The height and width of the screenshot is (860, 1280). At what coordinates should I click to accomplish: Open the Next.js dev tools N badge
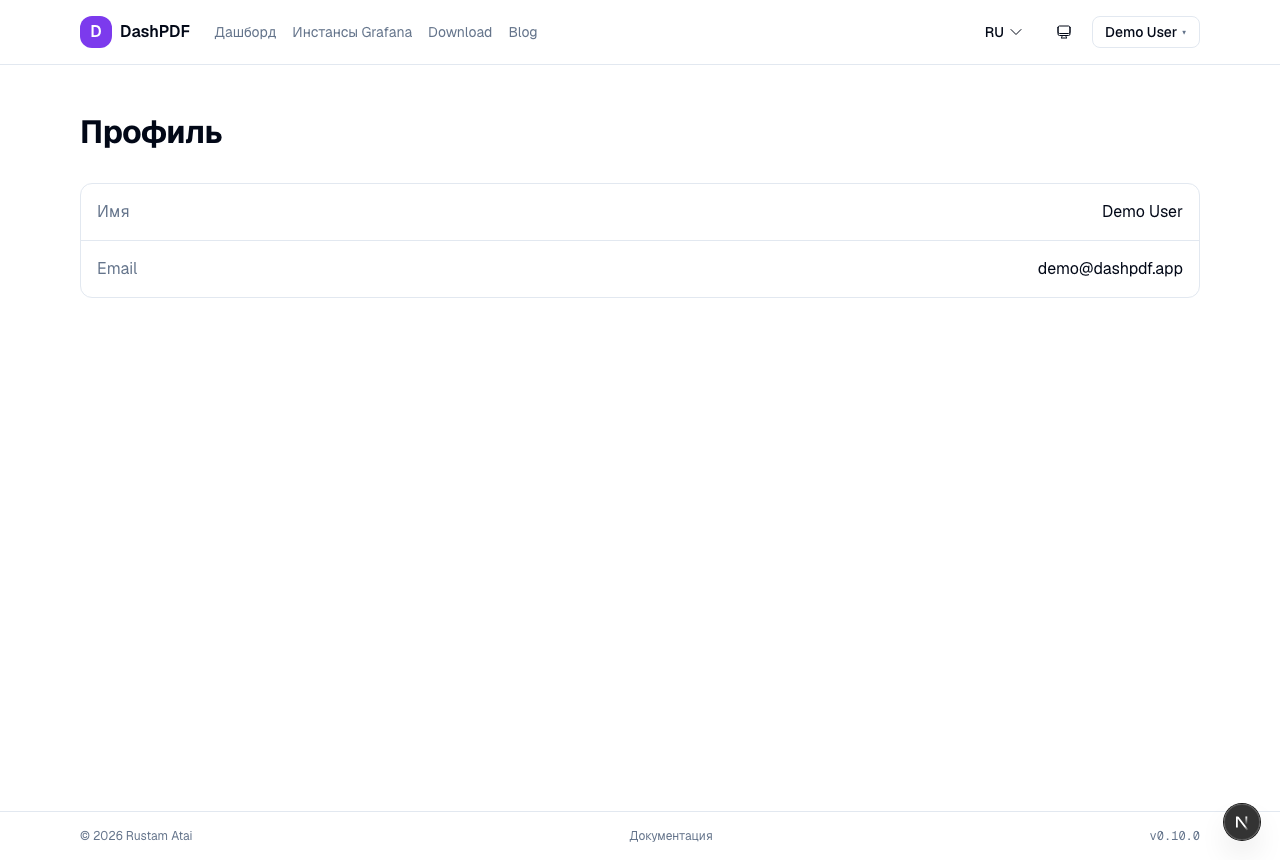click(x=1242, y=822)
